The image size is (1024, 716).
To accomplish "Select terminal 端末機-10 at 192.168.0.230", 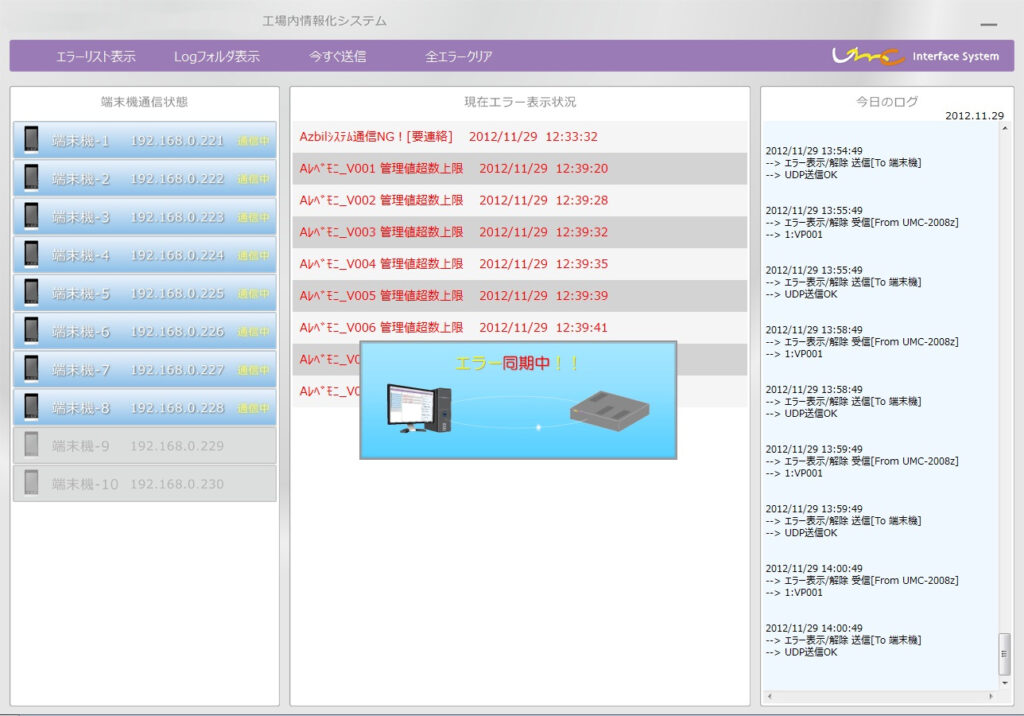I will (x=144, y=484).
